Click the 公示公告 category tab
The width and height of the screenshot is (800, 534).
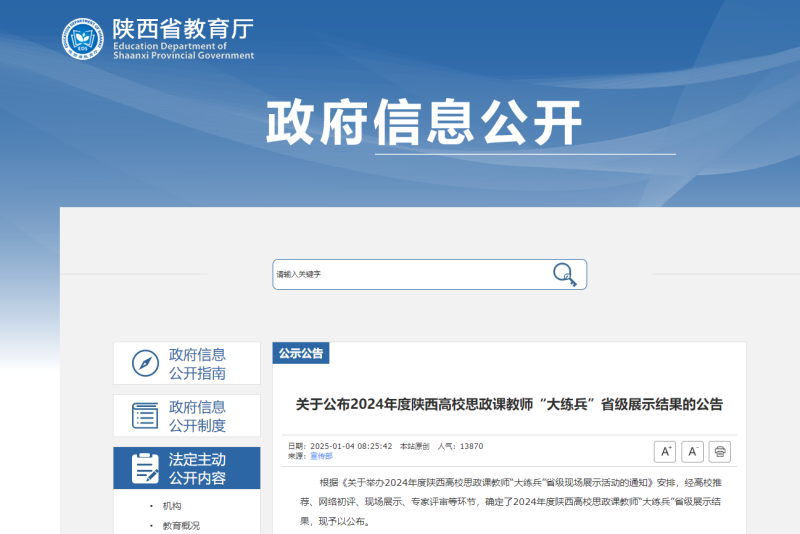(x=301, y=353)
